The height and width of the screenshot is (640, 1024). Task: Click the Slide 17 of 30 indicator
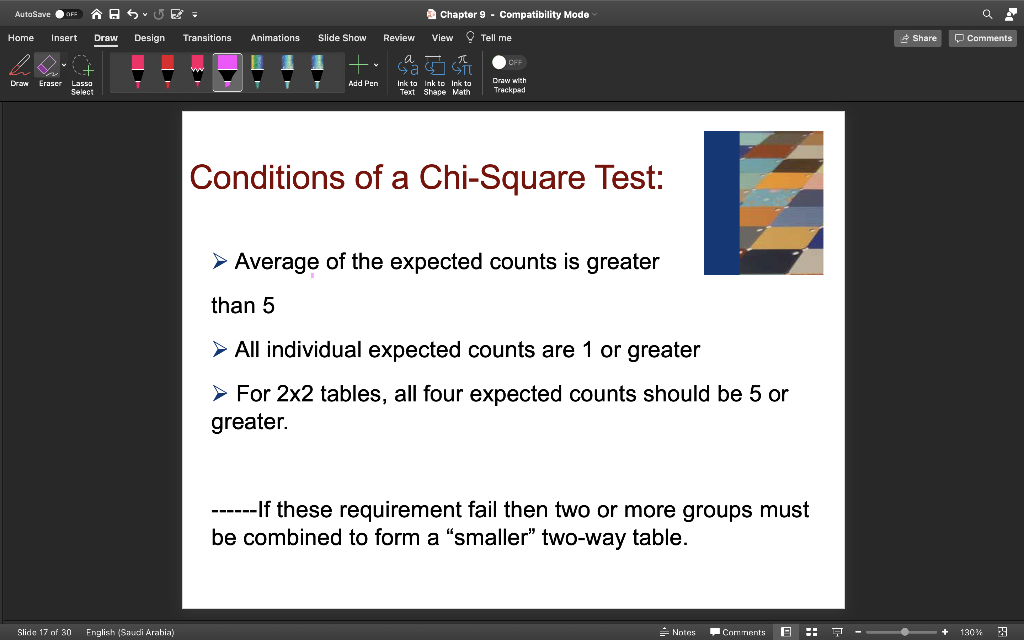click(x=44, y=632)
